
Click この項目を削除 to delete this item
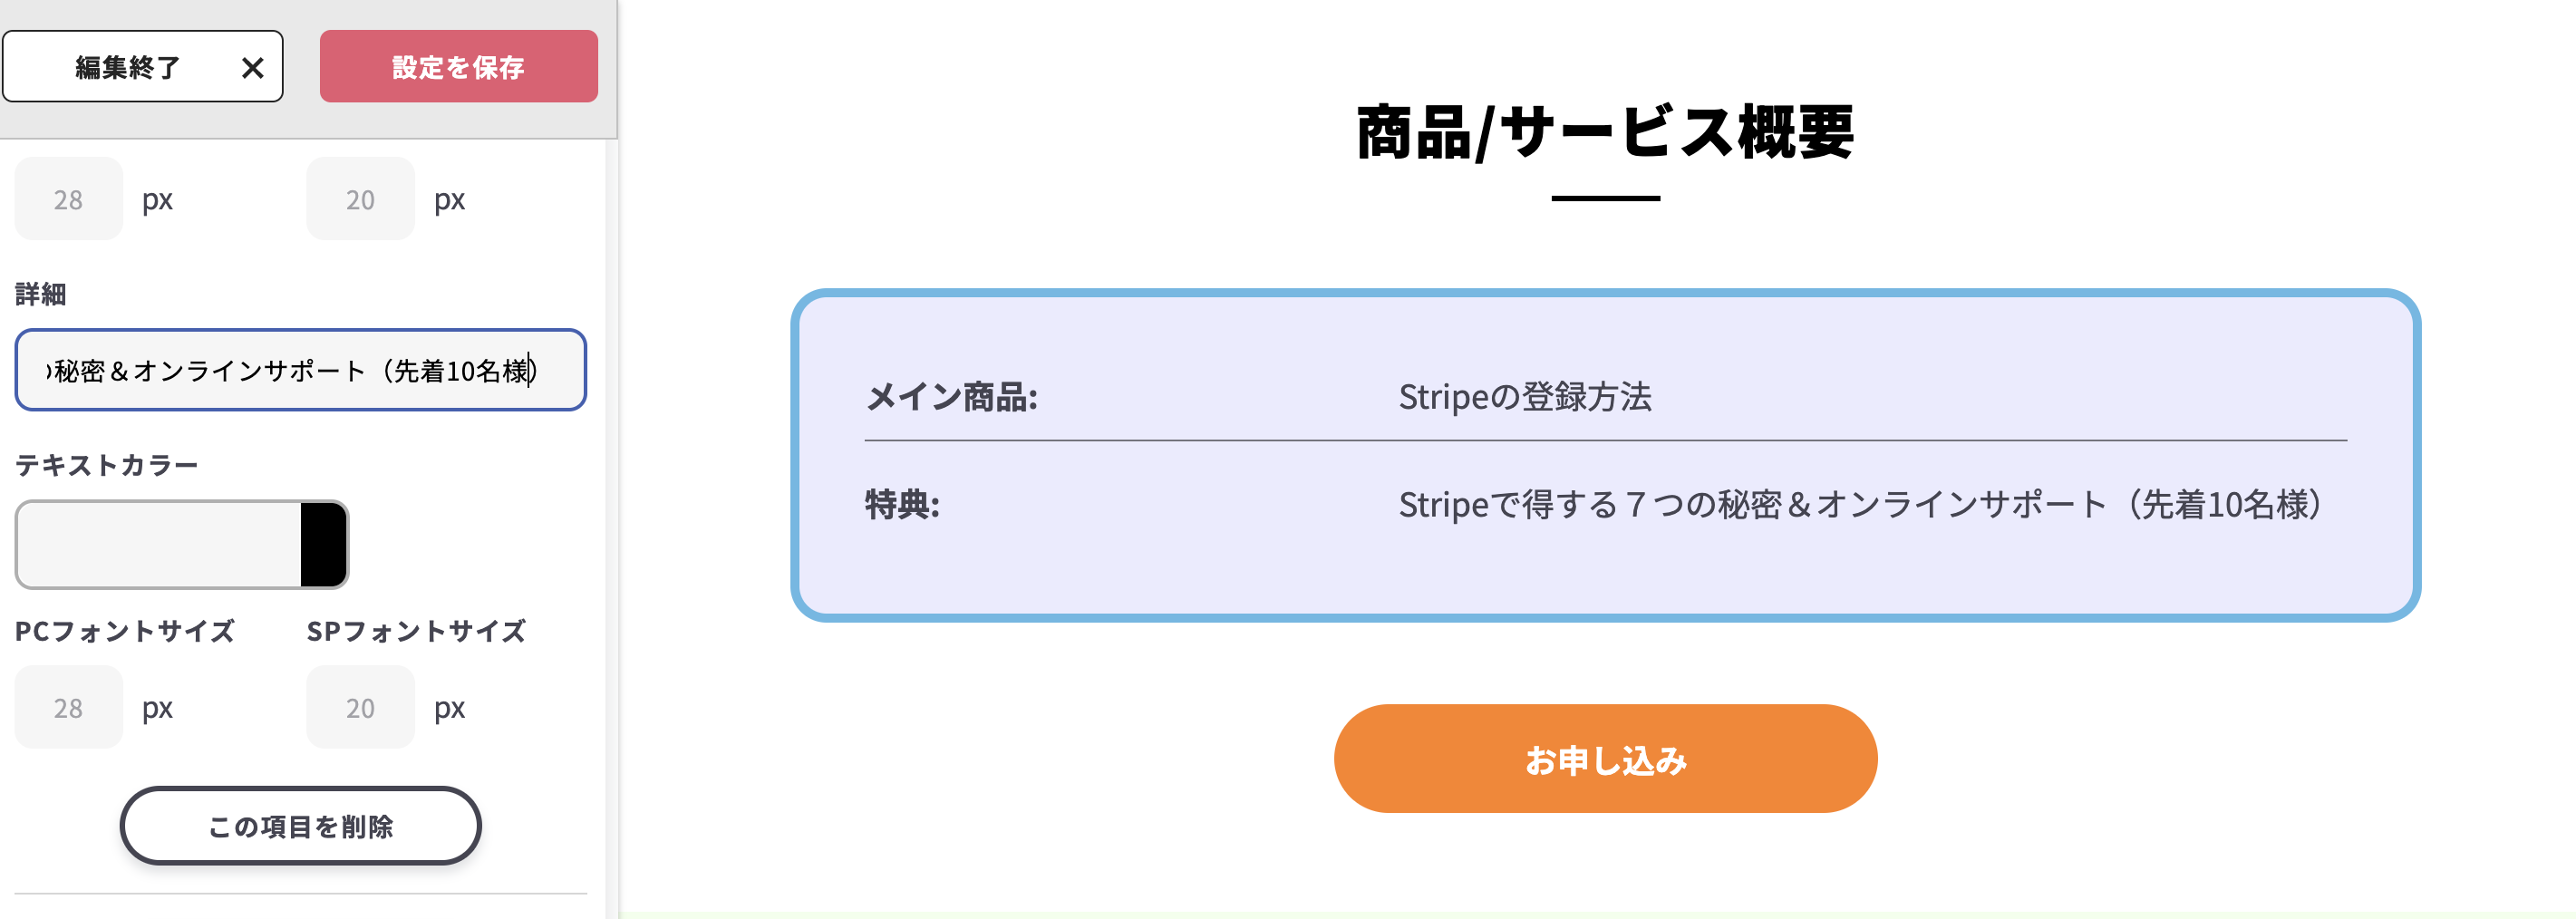tap(299, 826)
